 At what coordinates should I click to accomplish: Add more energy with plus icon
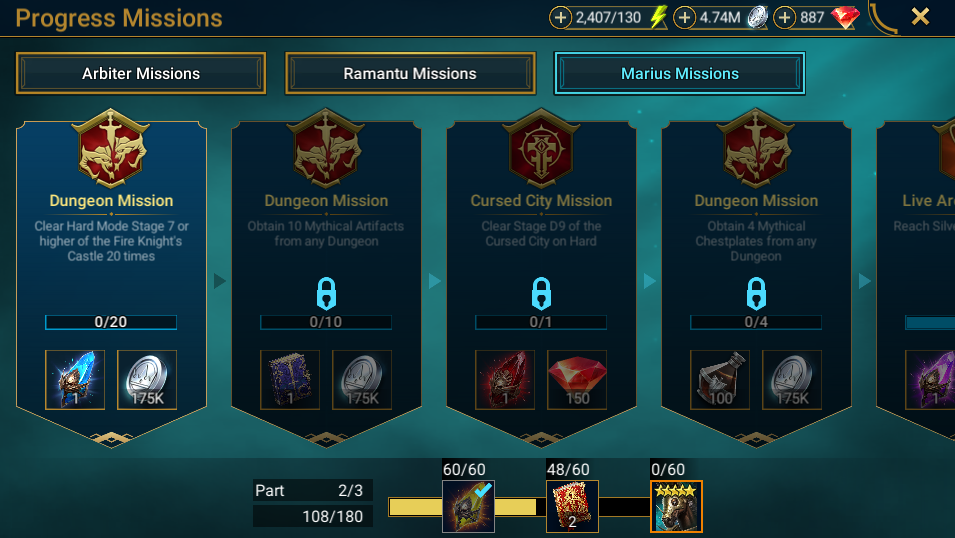[560, 18]
